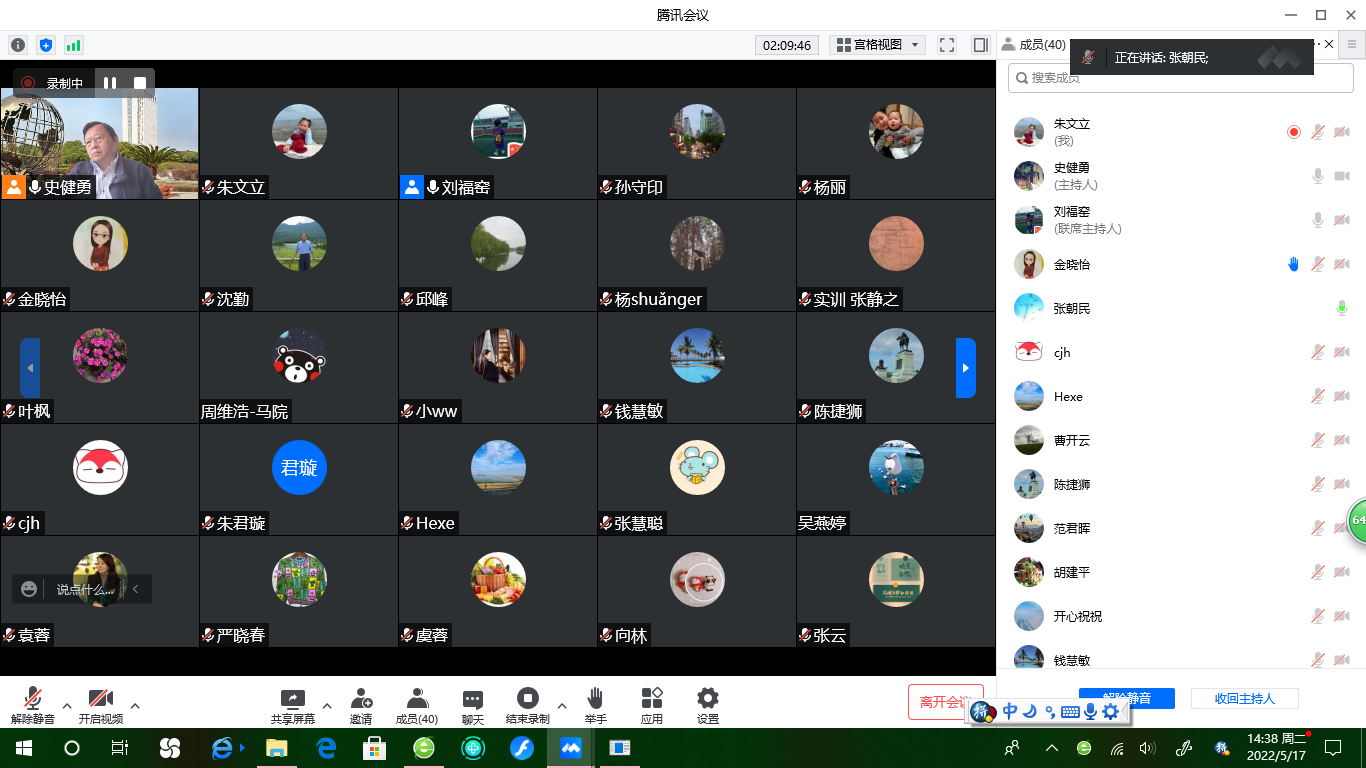Expand audio options arrow beside 解除静音
Screen dimensions: 1366x768
click(67, 705)
